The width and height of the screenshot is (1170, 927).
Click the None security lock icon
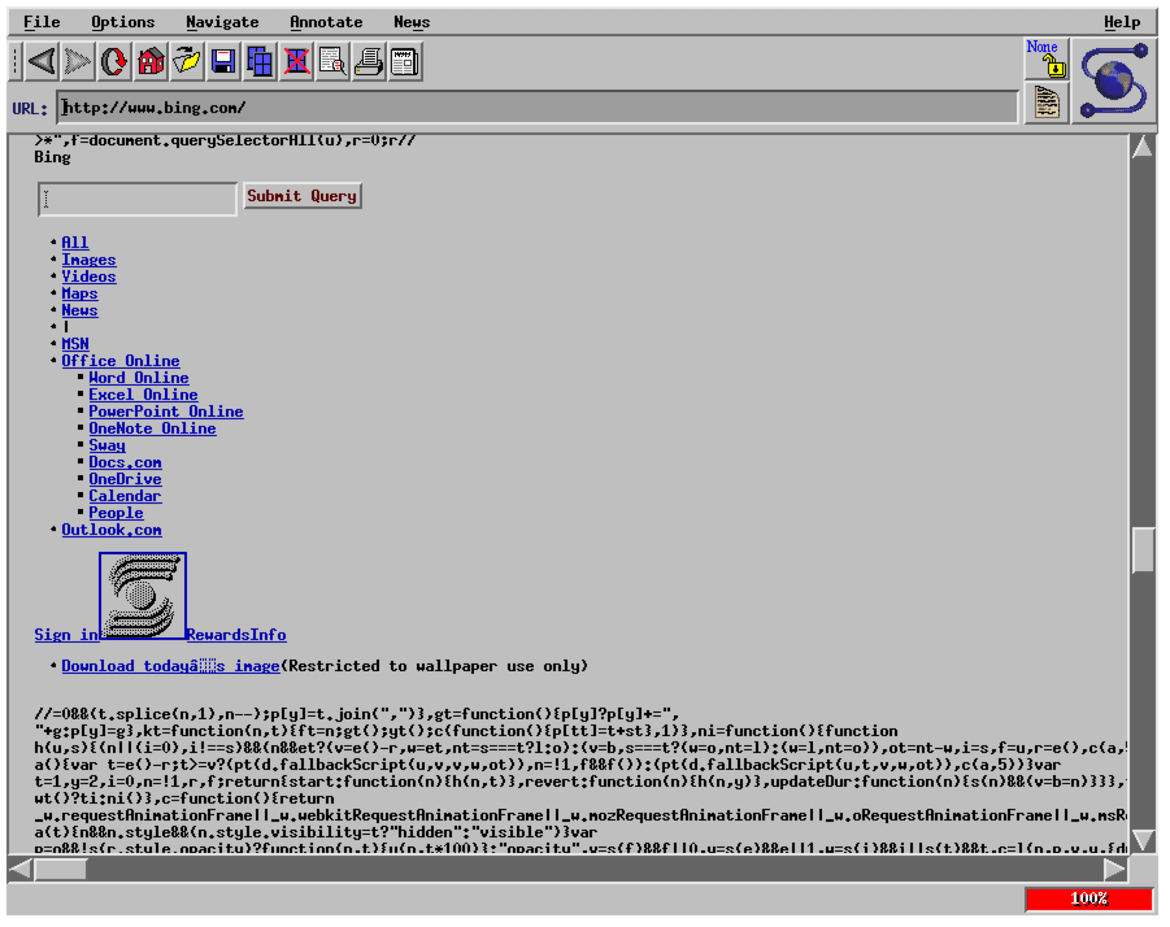(1047, 59)
